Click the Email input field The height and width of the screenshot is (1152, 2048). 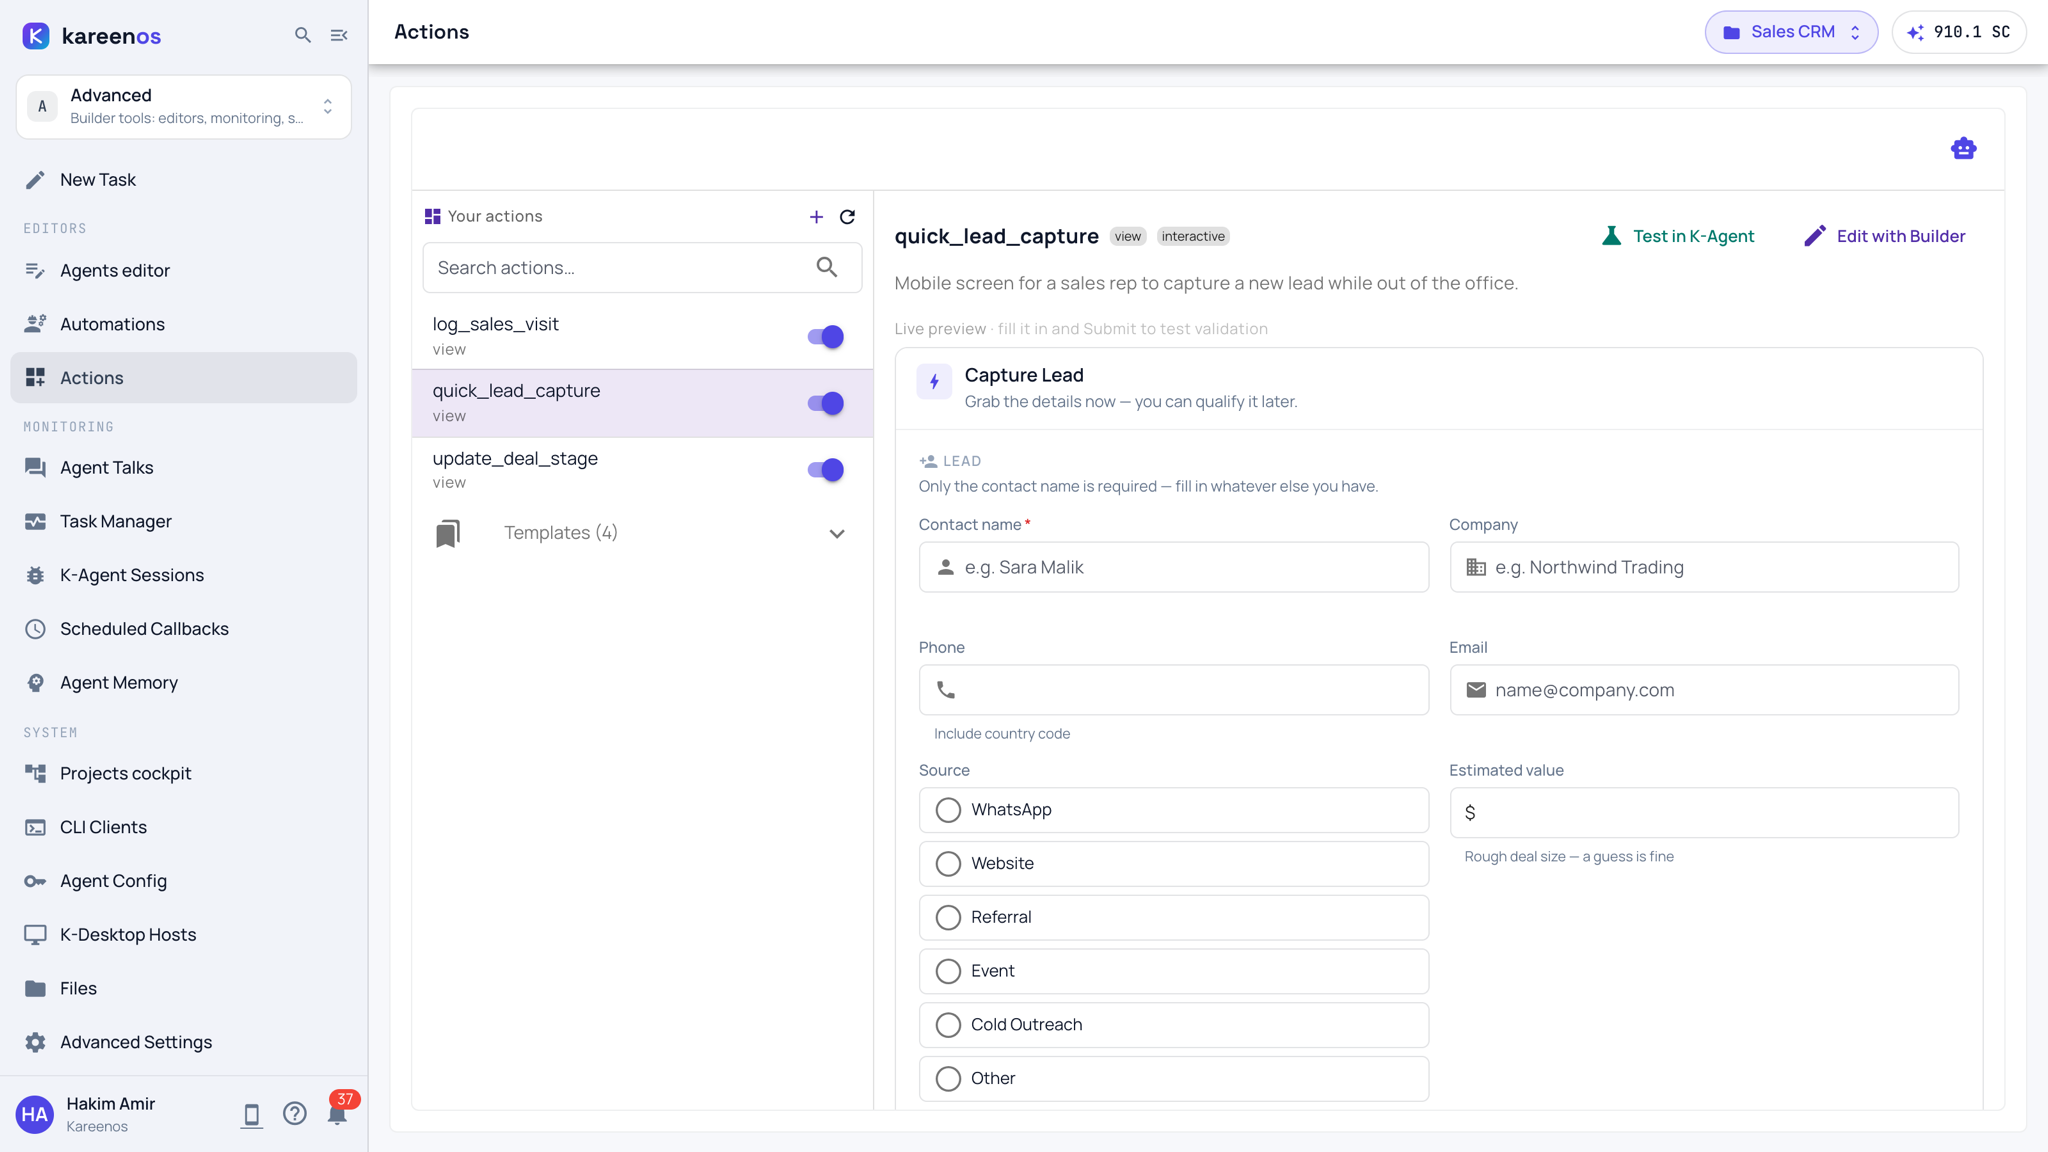(x=1704, y=690)
